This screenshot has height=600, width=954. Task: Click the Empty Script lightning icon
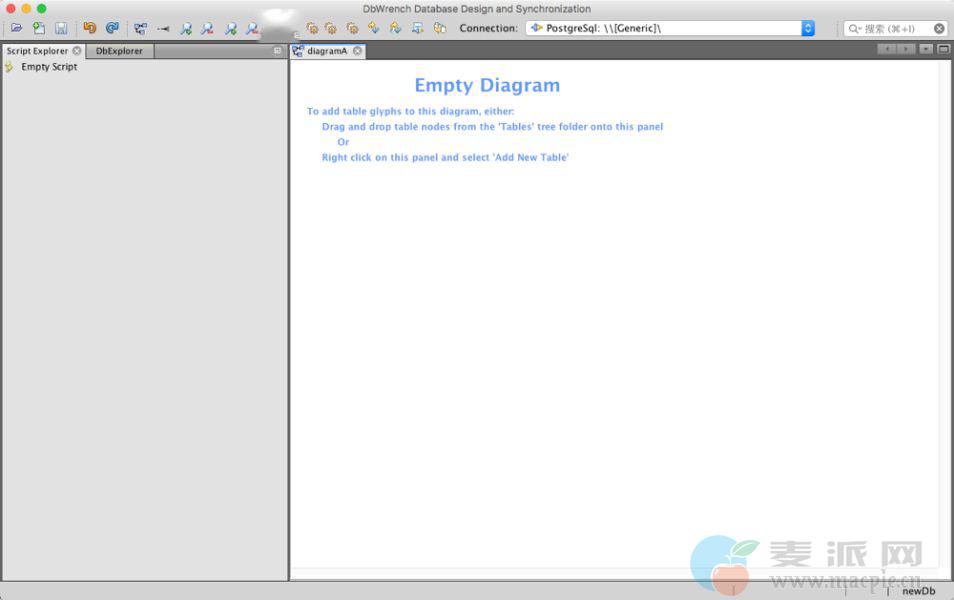click(9, 67)
